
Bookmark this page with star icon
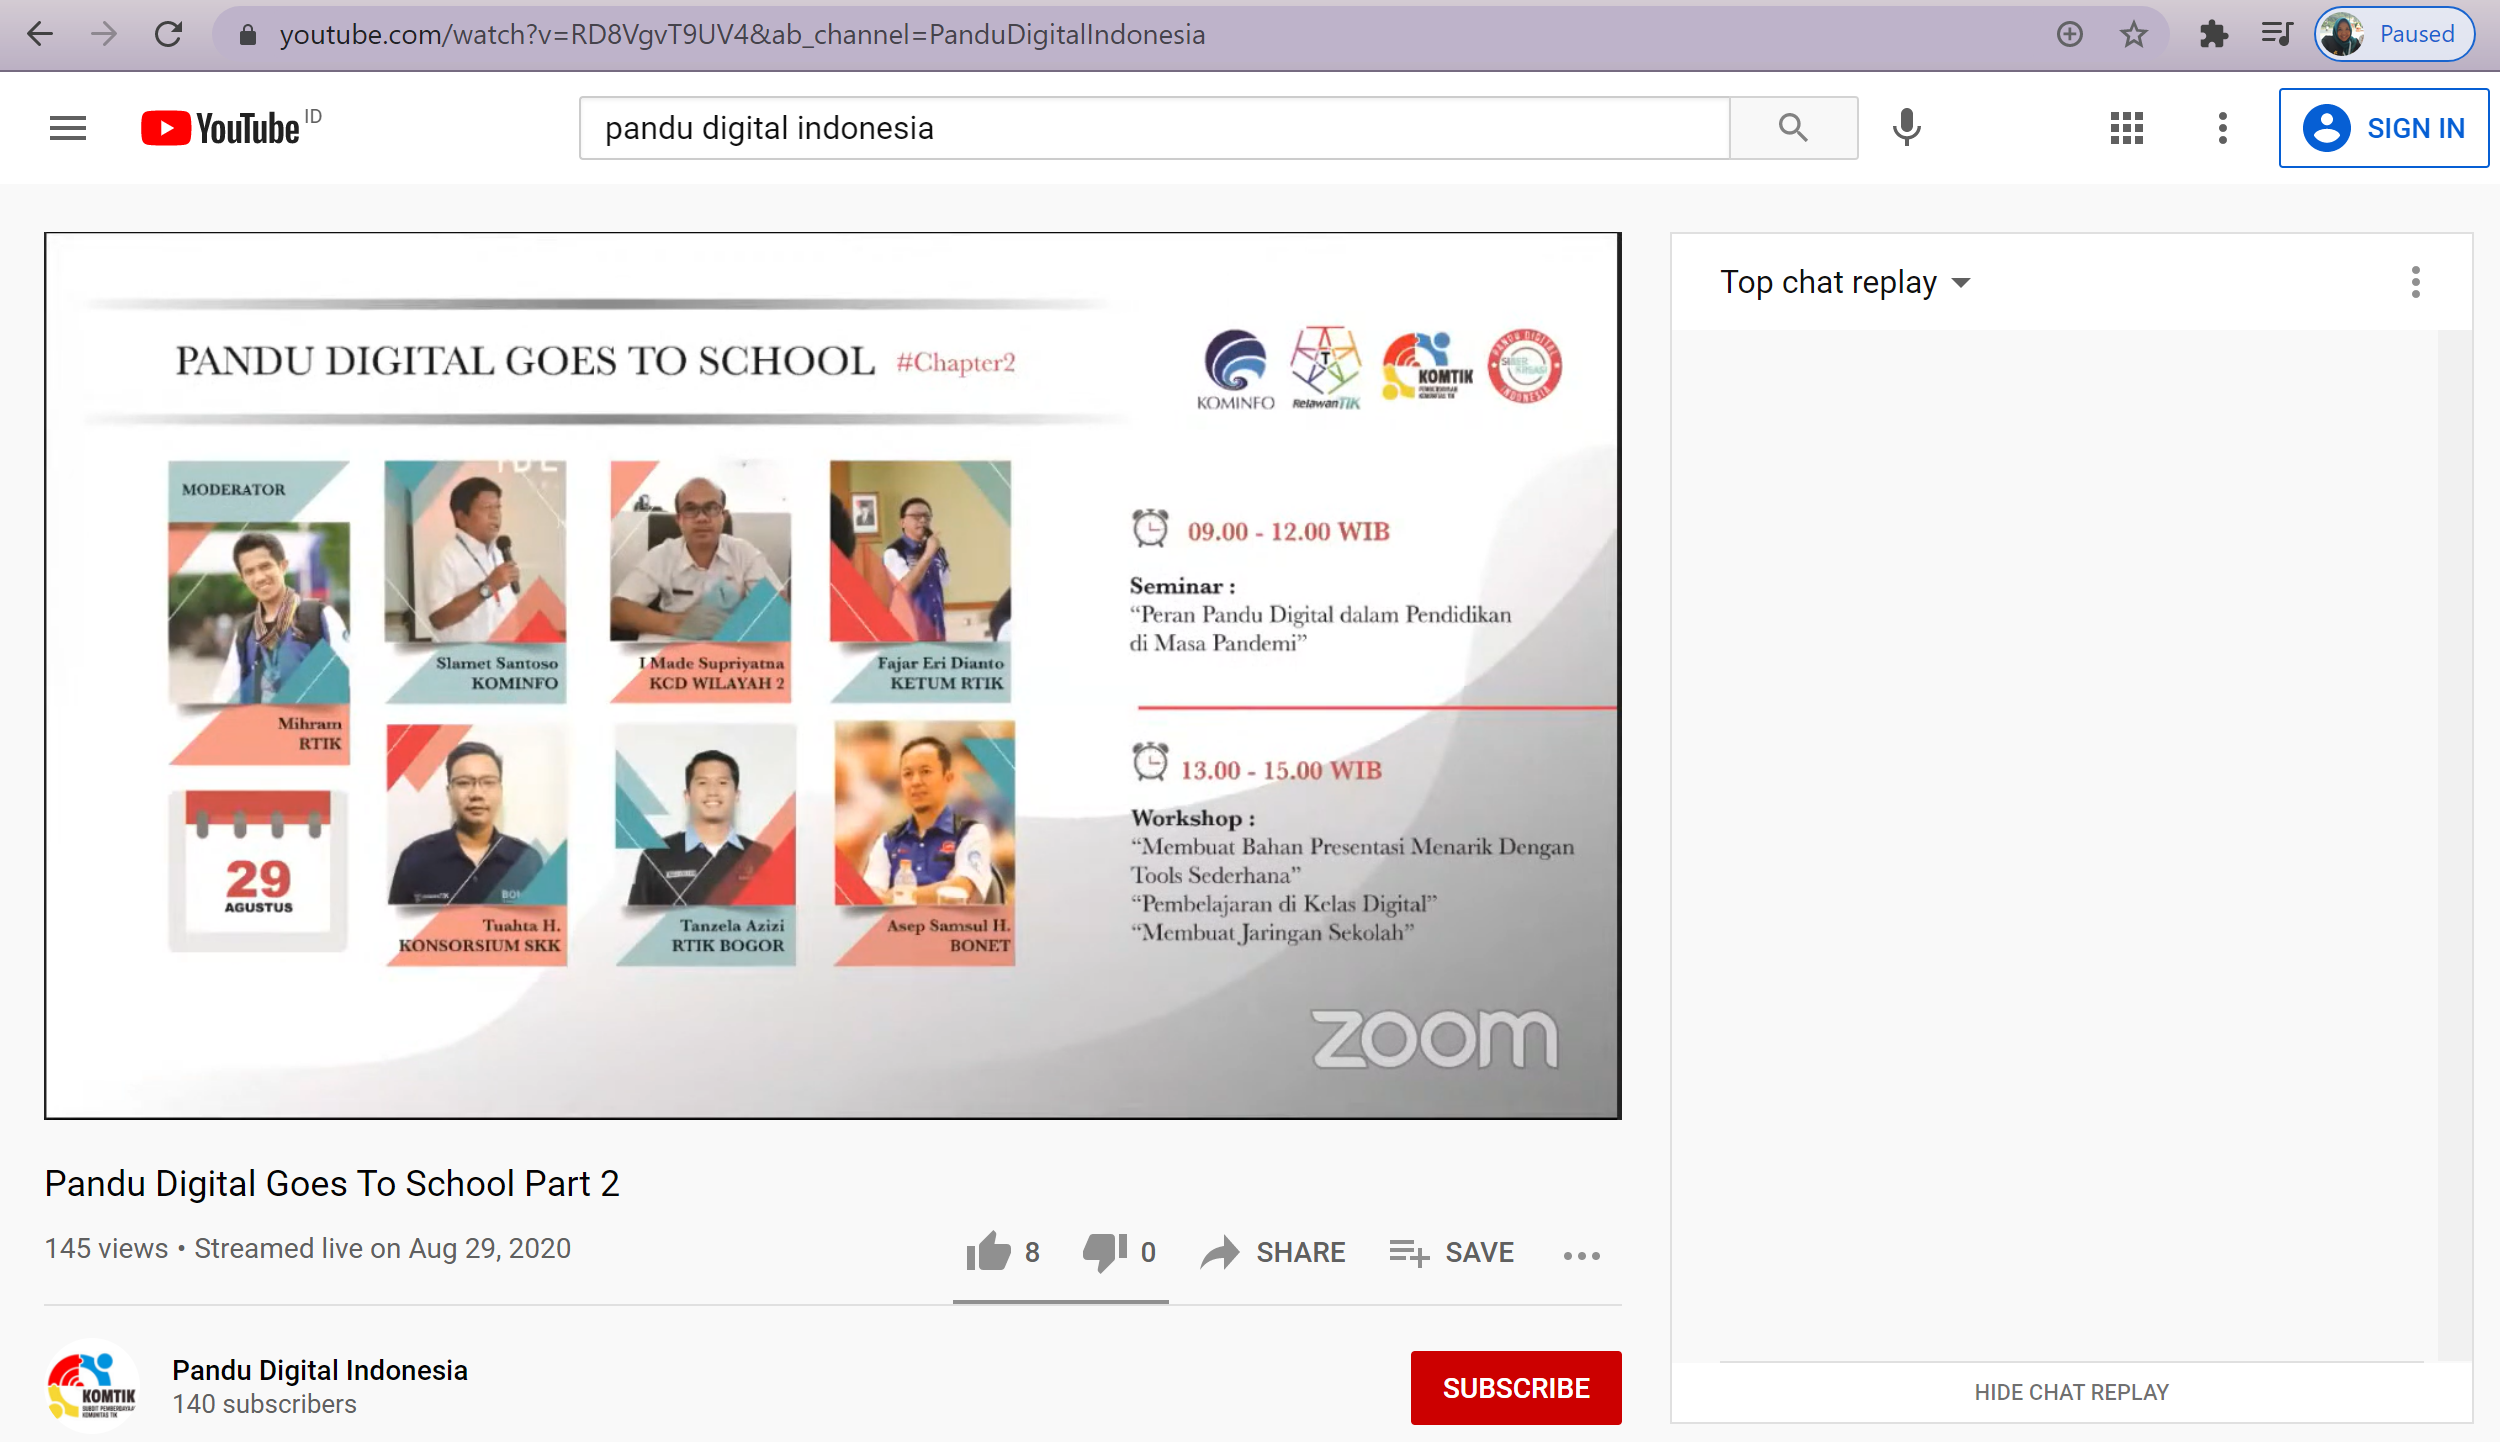tap(2133, 35)
